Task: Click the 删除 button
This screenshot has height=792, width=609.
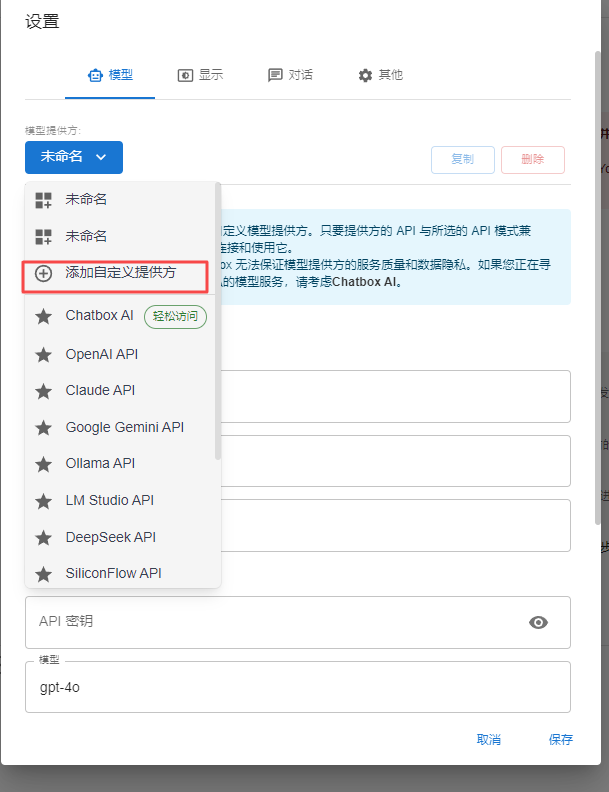Action: coord(533,160)
